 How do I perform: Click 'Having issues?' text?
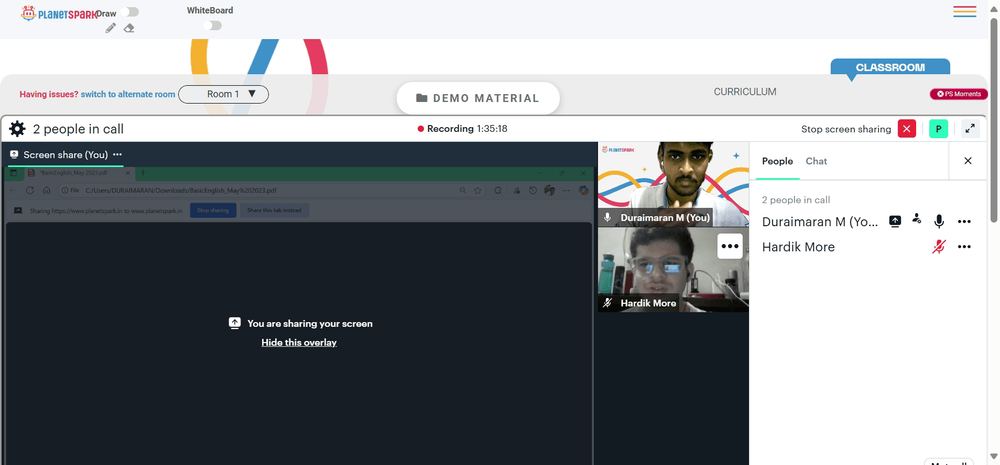point(49,94)
